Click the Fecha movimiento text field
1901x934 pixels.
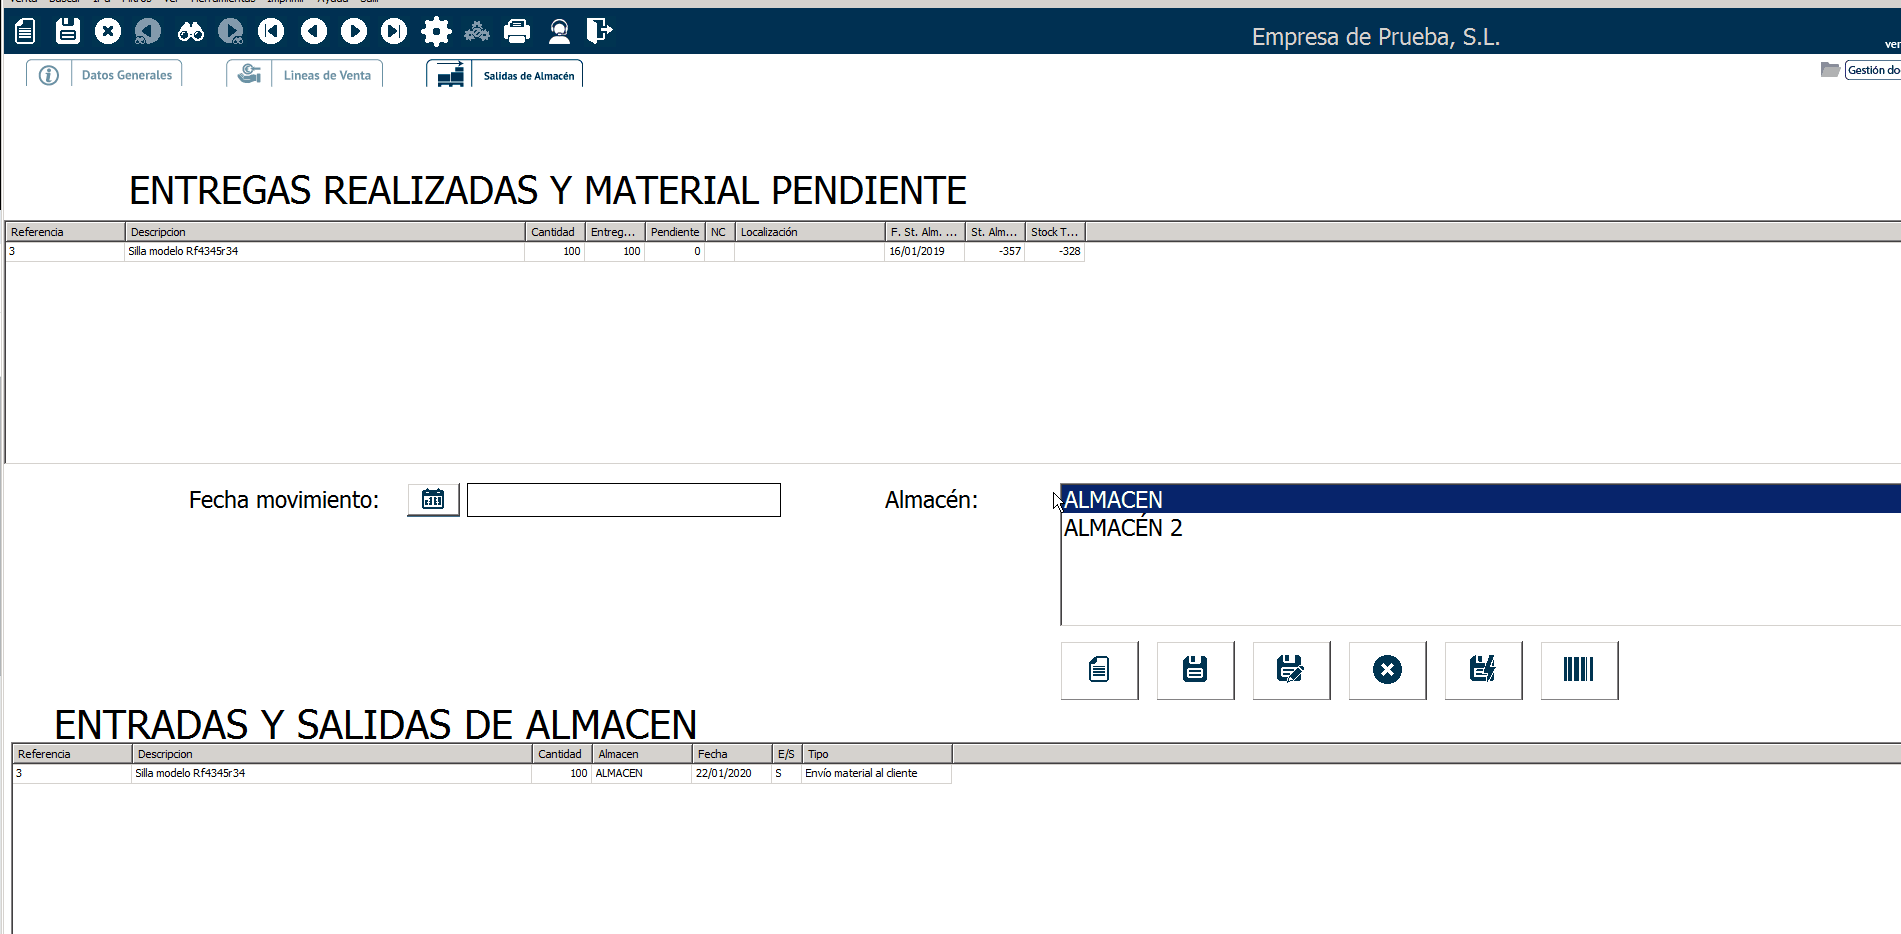[x=623, y=500]
